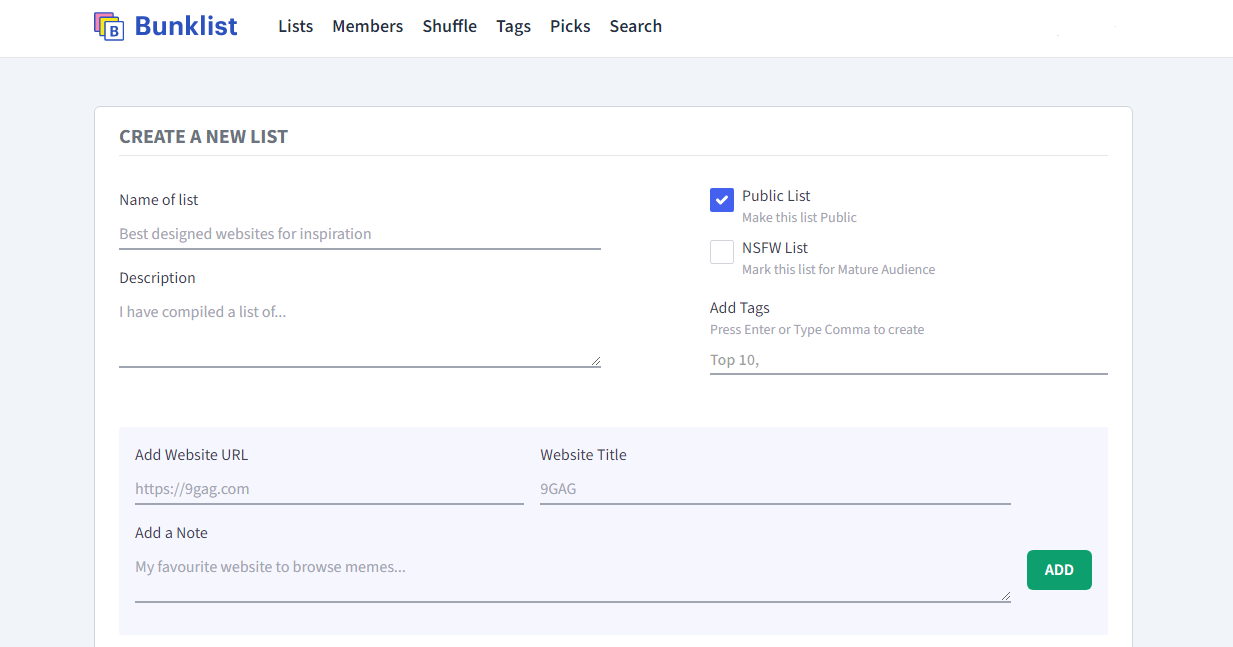The image size is (1233, 647).
Task: Focus the Add Tags input
Action: [x=909, y=360]
